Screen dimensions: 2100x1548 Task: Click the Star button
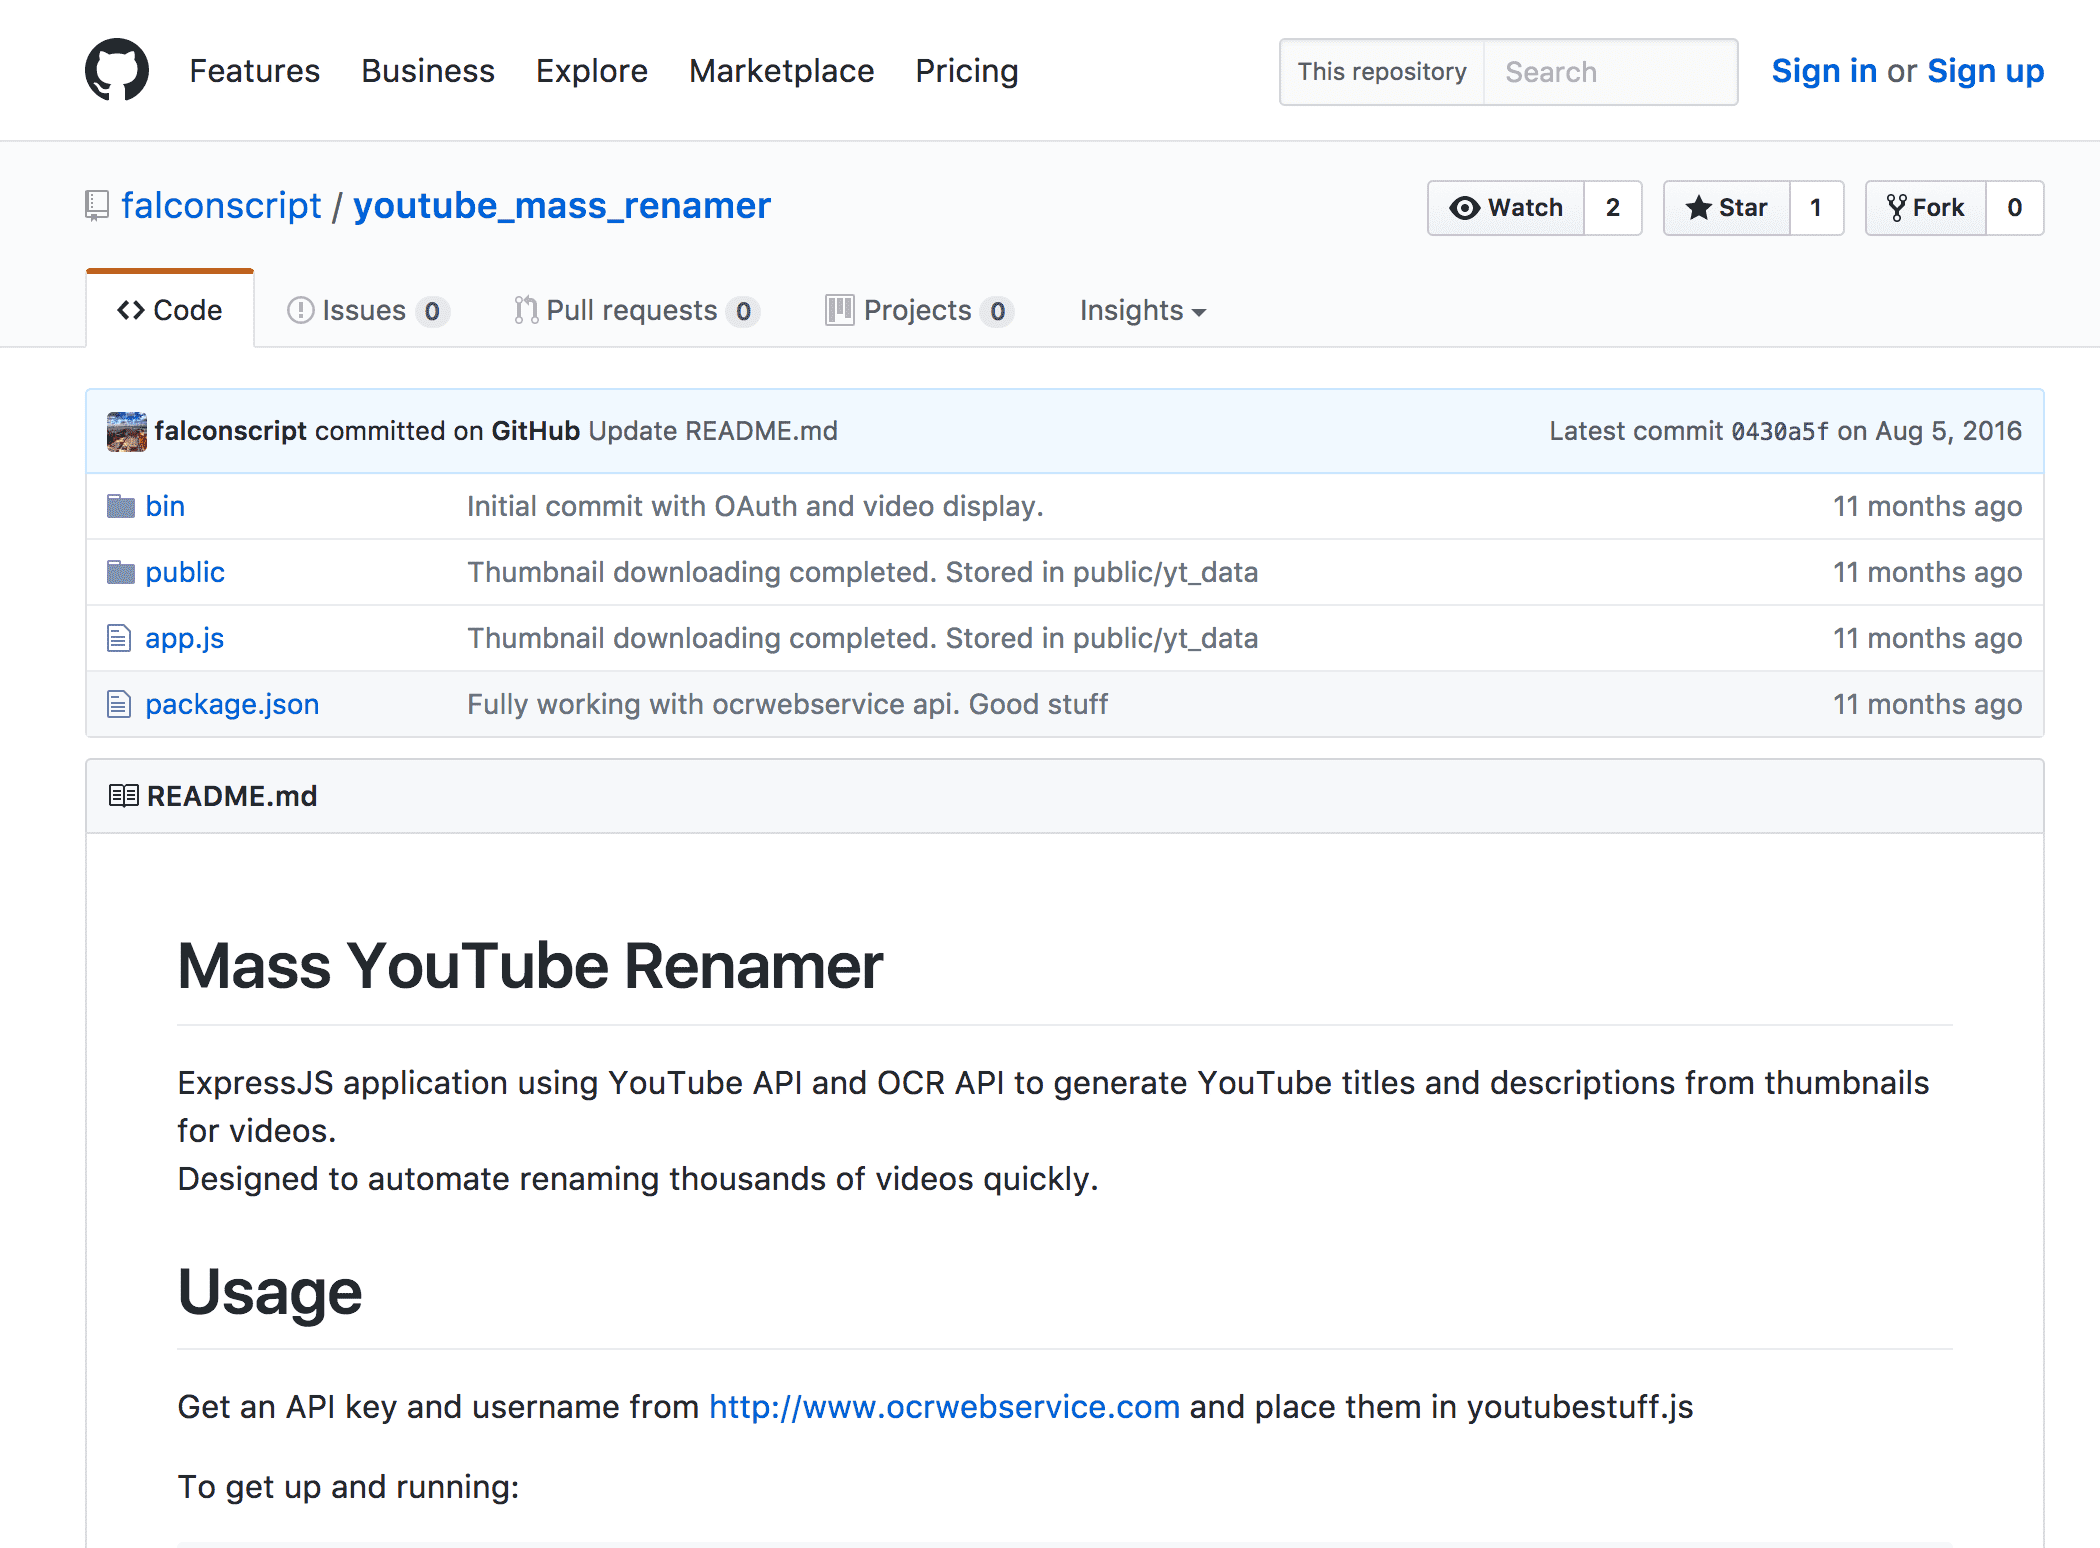click(x=1727, y=208)
